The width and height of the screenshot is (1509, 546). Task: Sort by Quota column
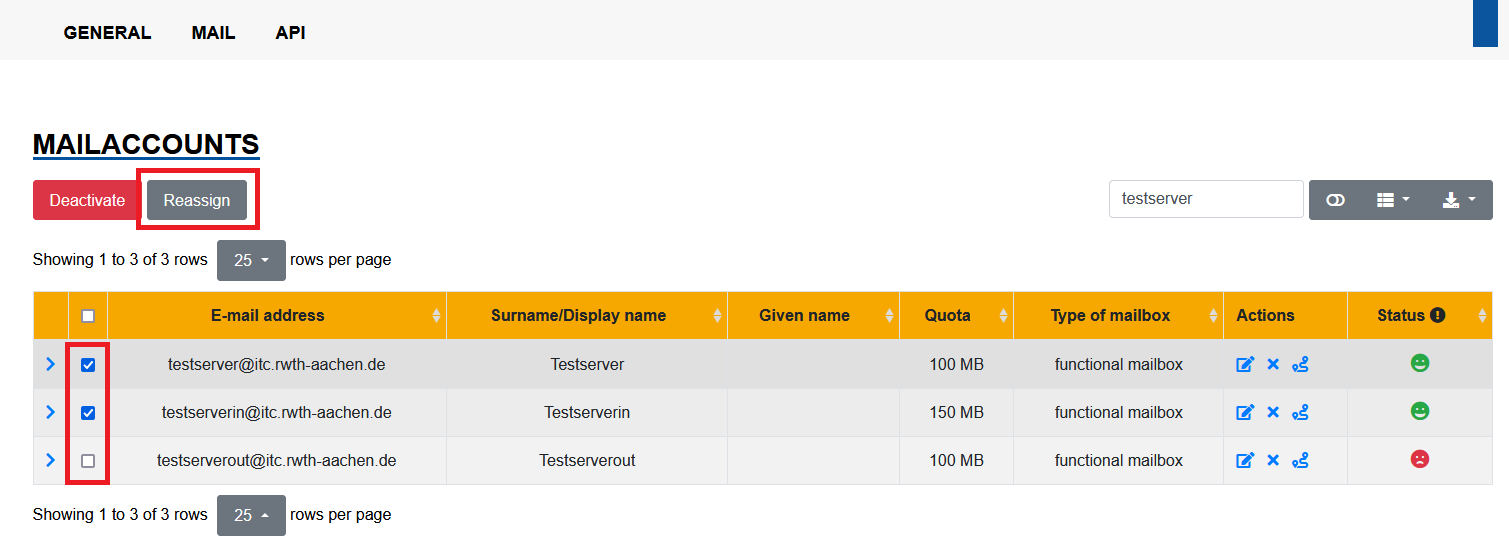pos(956,316)
